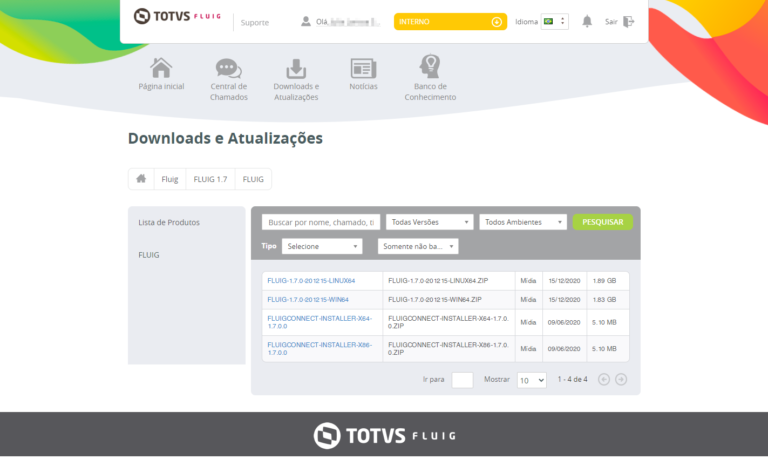Click the 5.10 MB size in X86 row
Viewport: 768px width, 459px height.
point(604,349)
